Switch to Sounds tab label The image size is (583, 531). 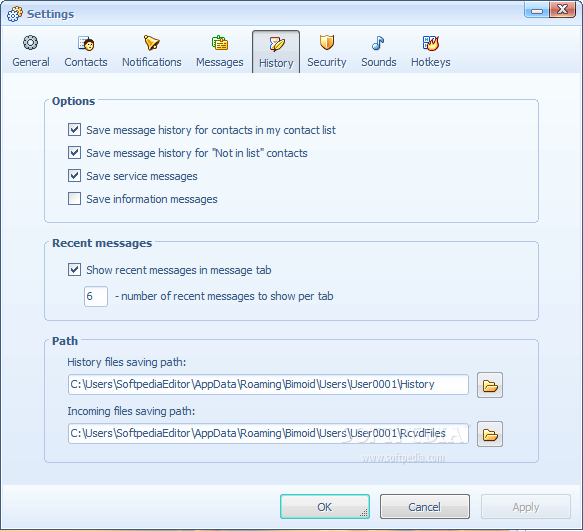point(379,62)
